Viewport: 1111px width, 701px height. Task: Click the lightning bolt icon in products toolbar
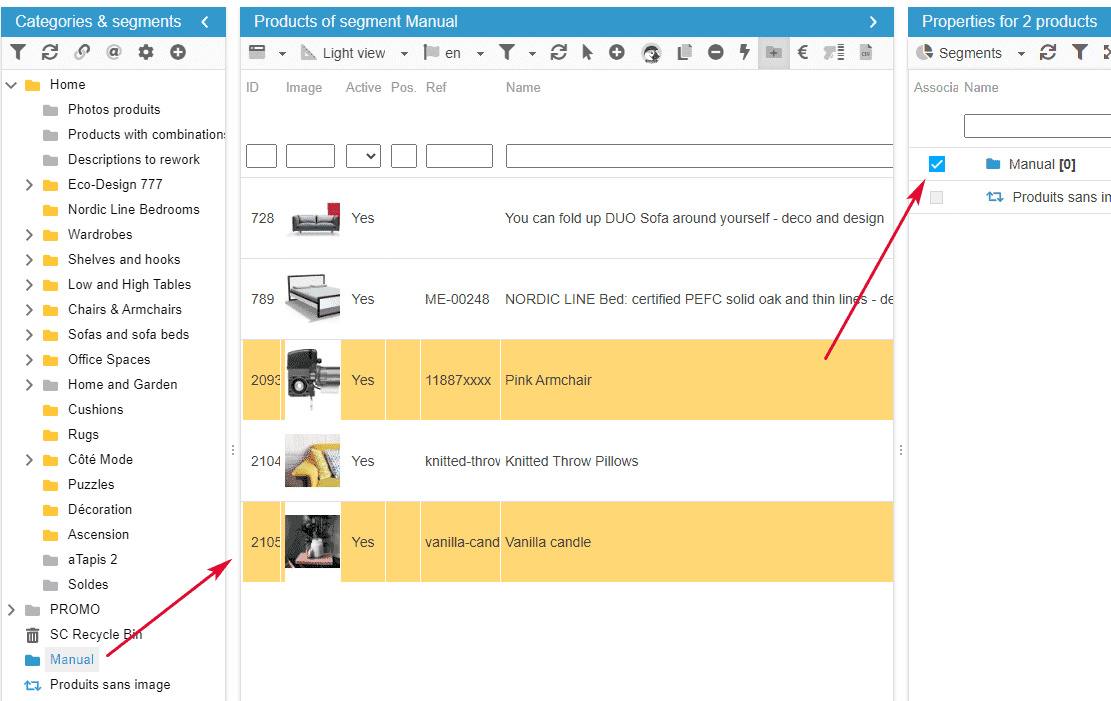[x=744, y=53]
